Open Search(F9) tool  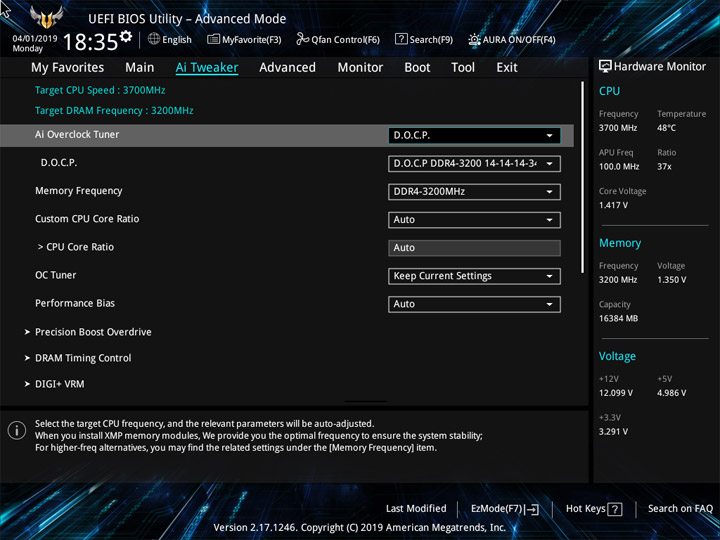click(424, 39)
